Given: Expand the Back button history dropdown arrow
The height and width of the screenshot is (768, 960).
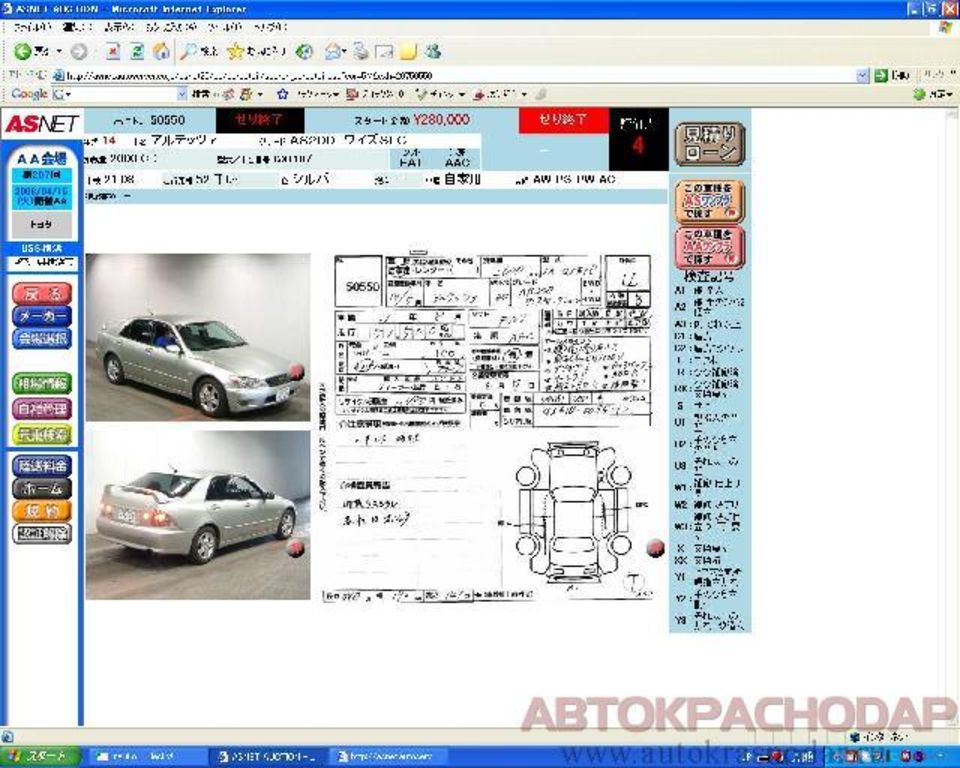Looking at the screenshot, I should pyautogui.click(x=59, y=51).
